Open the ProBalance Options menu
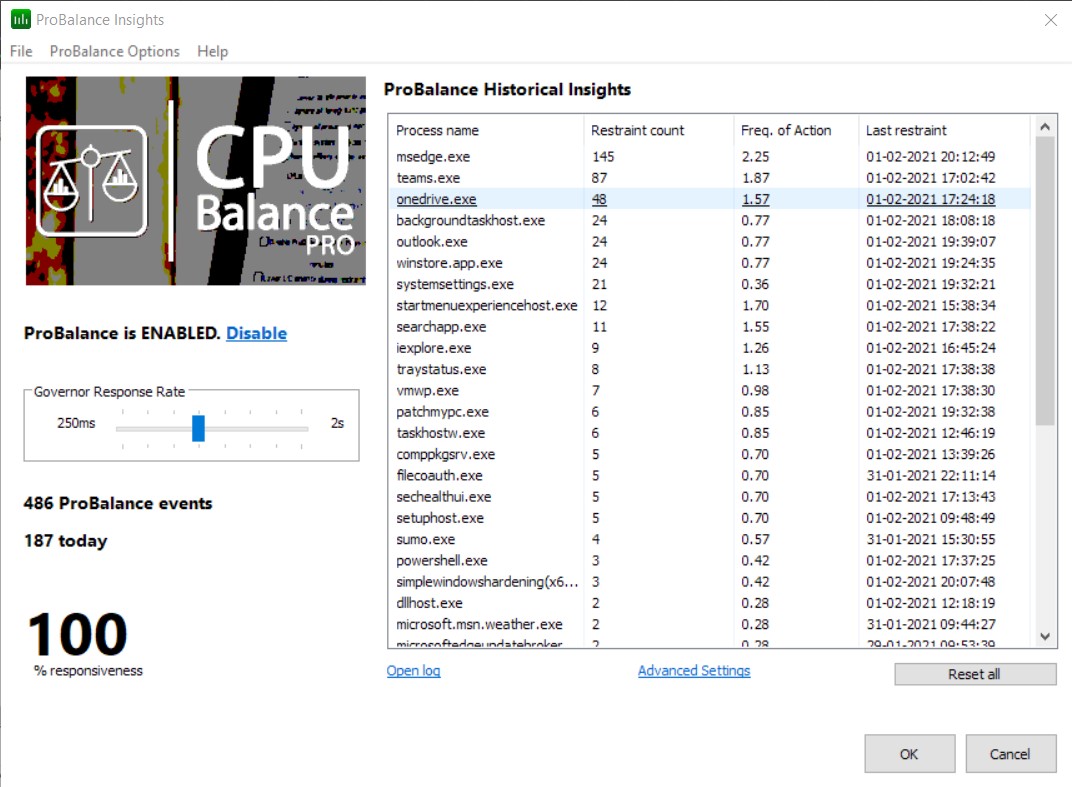Image resolution: width=1072 pixels, height=787 pixels. (x=114, y=51)
